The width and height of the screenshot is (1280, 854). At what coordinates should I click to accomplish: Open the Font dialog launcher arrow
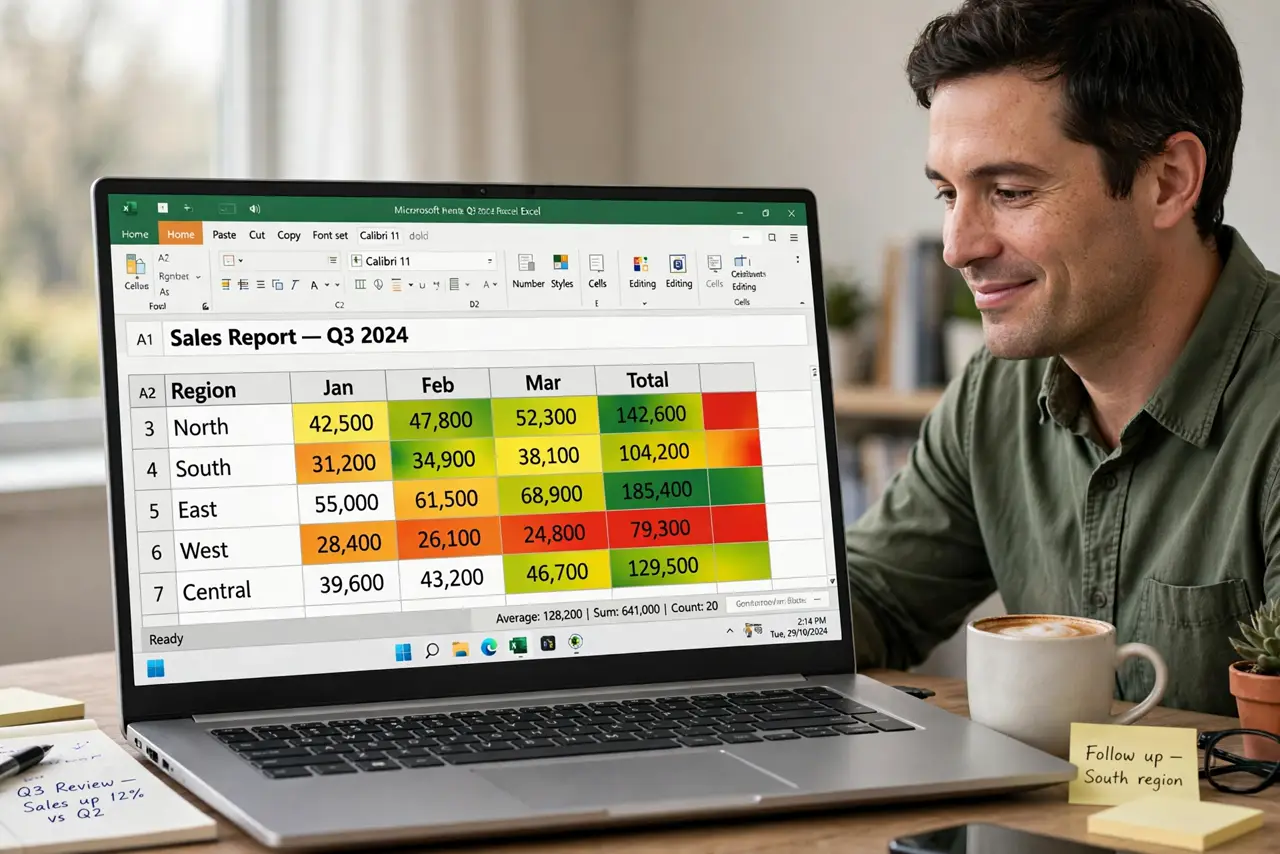click(x=205, y=307)
